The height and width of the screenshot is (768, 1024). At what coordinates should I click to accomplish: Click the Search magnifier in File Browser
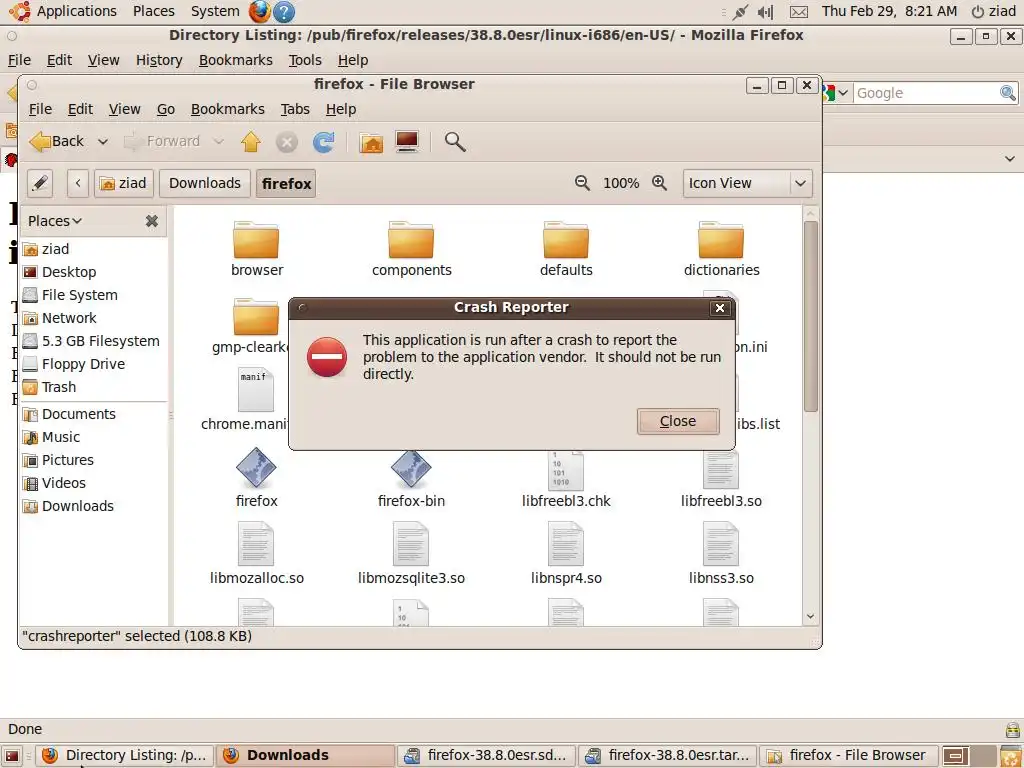(455, 141)
